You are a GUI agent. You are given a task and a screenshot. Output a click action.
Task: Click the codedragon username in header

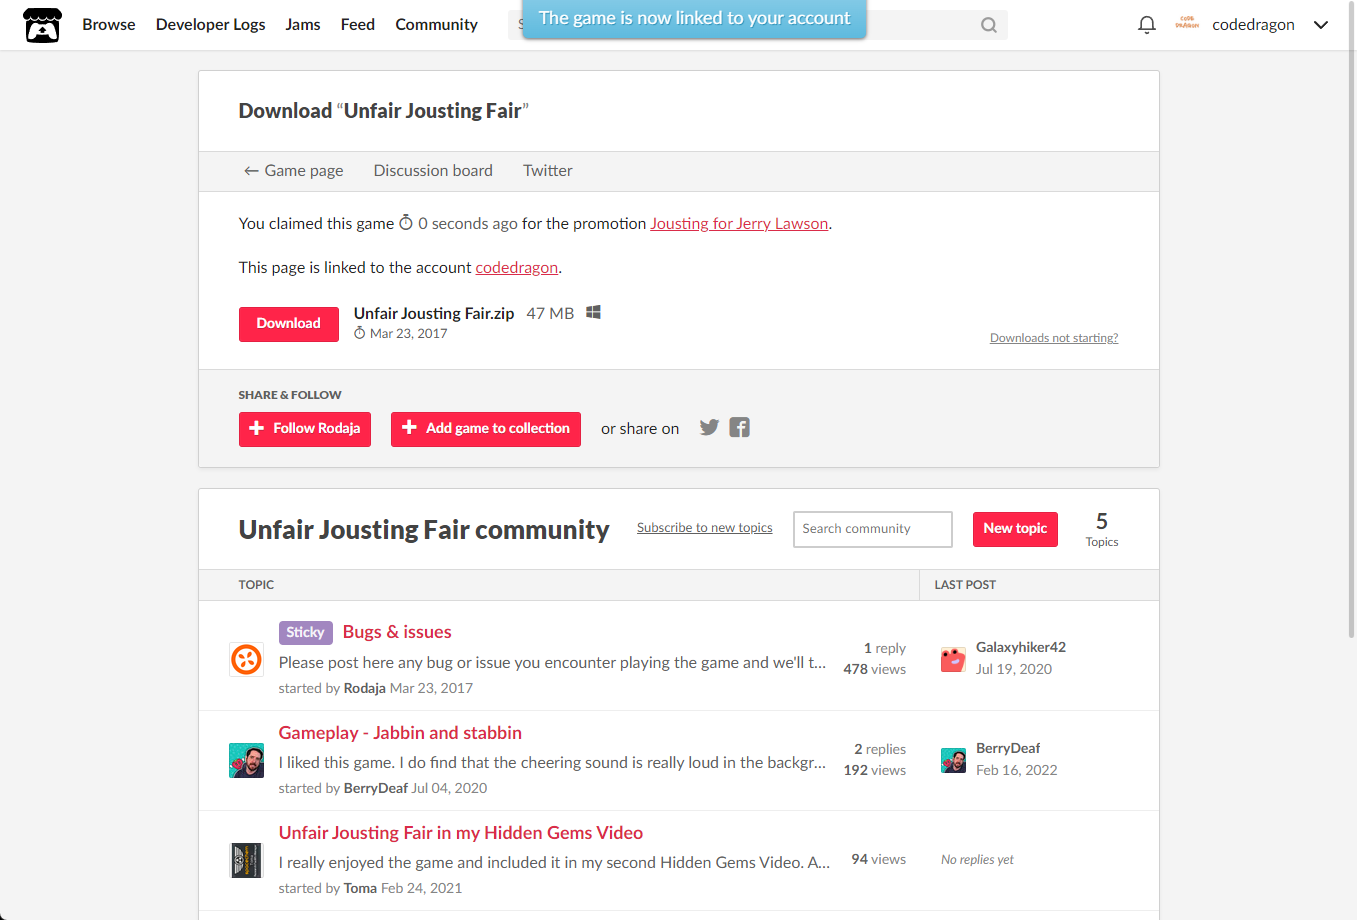[x=1253, y=25]
